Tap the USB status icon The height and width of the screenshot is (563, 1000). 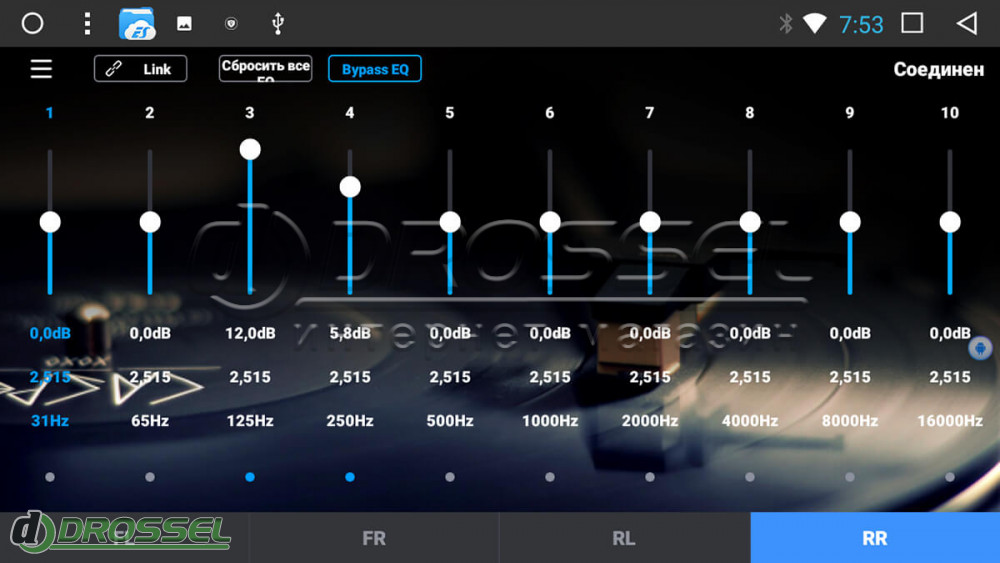[277, 23]
